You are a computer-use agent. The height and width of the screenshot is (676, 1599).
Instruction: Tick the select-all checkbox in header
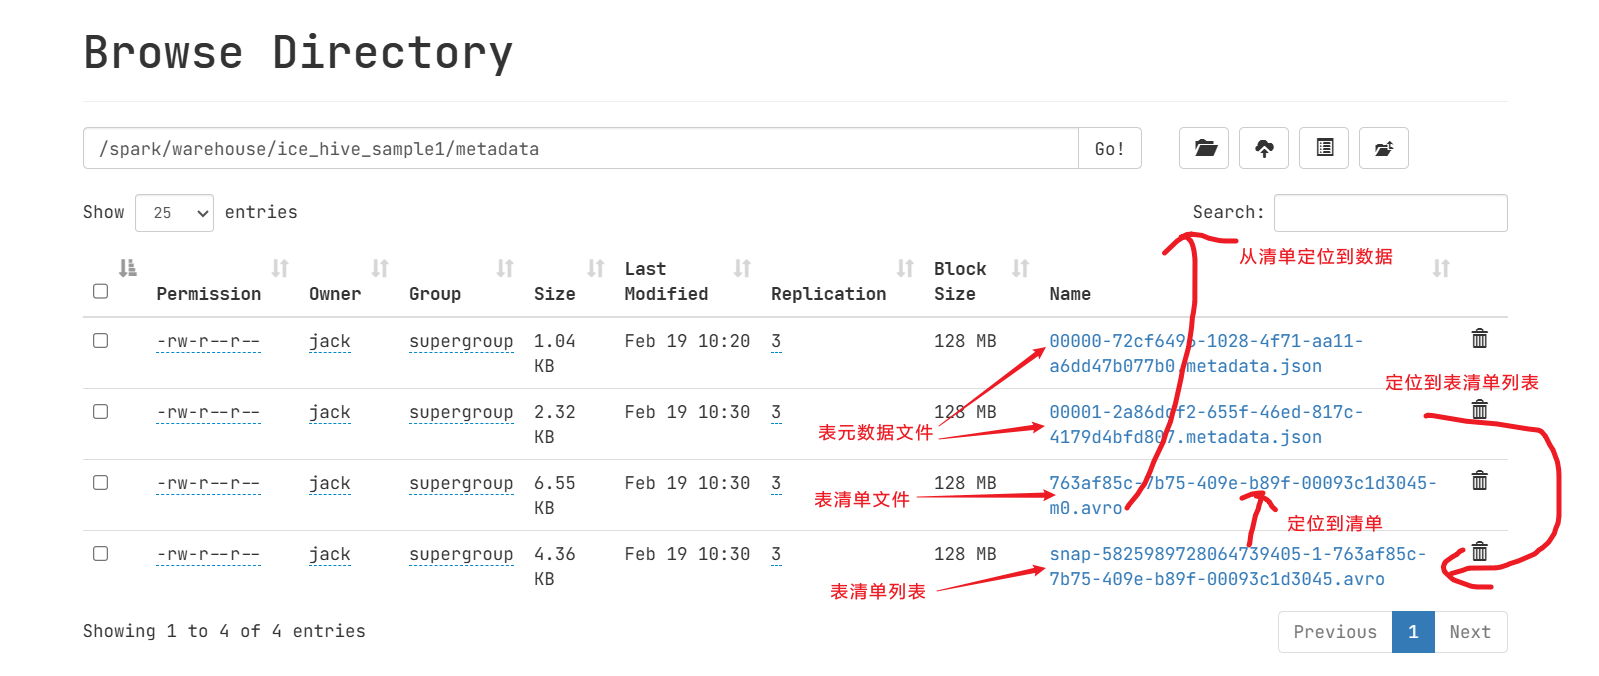(100, 291)
